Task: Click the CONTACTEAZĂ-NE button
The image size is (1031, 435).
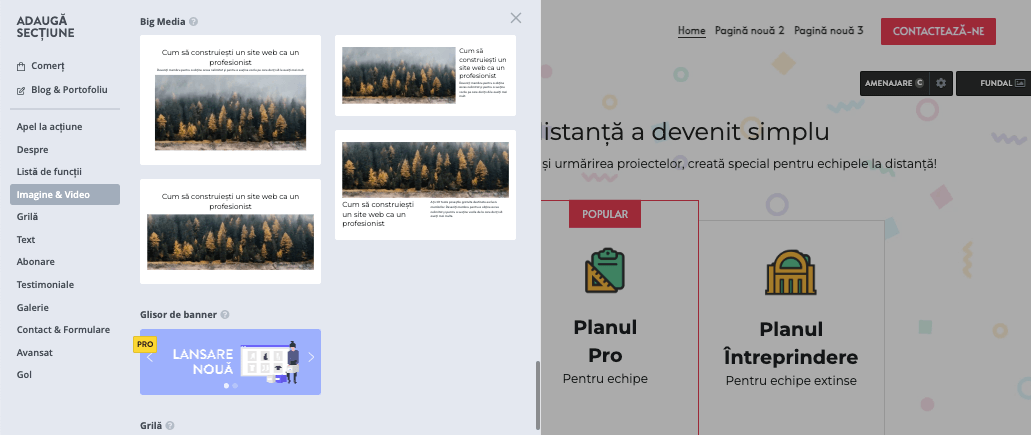Action: tap(938, 32)
